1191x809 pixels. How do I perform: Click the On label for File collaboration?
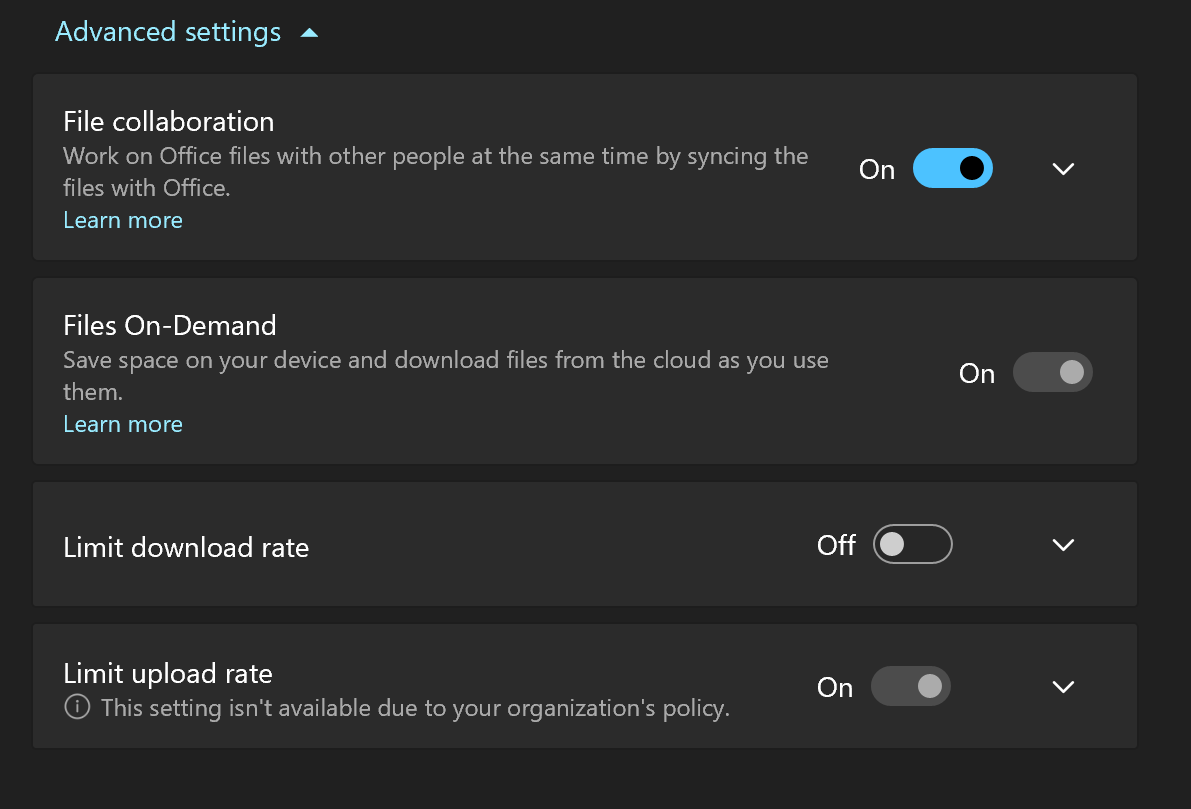tap(877, 169)
